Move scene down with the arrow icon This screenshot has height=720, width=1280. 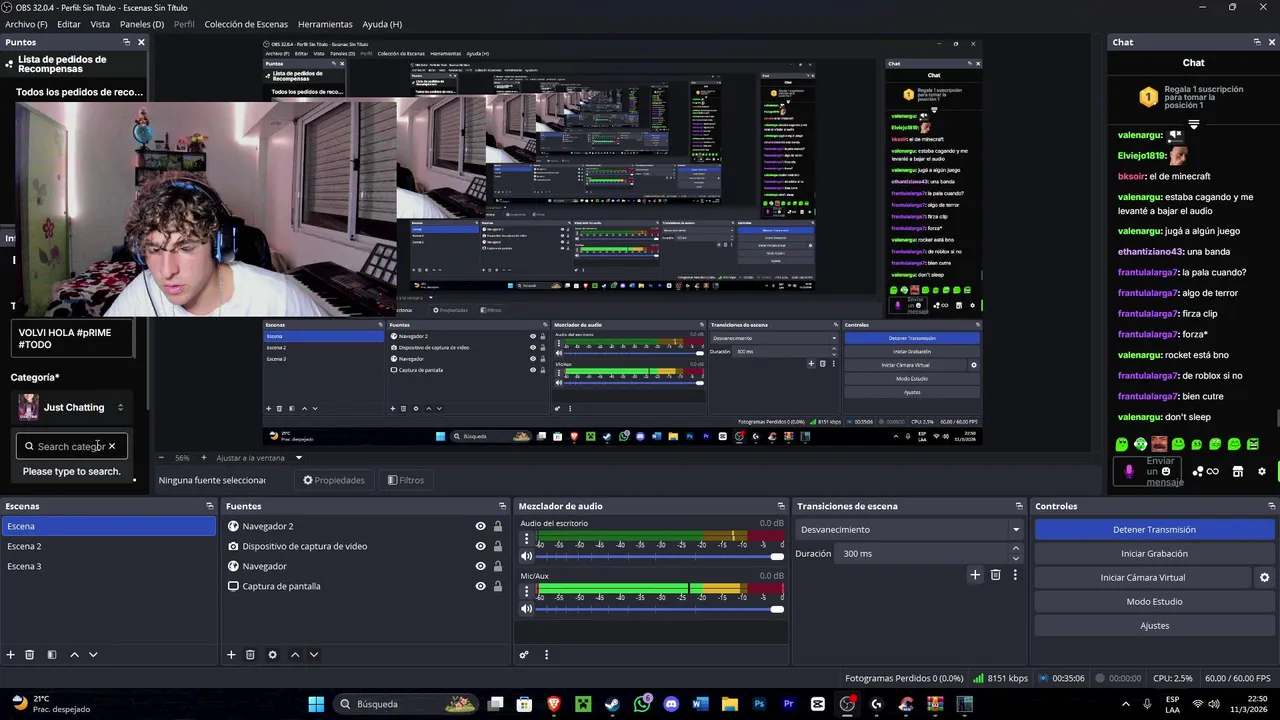click(x=93, y=655)
